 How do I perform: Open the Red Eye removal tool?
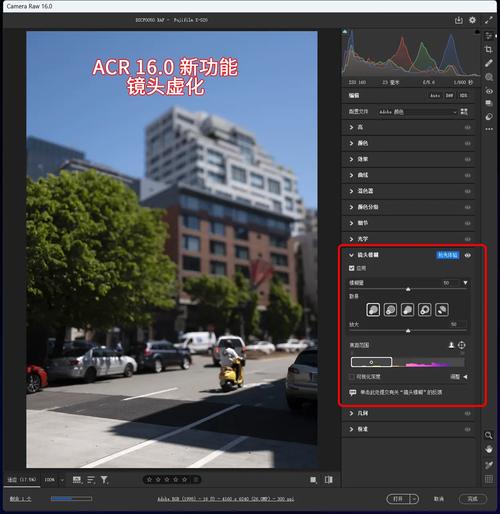(489, 91)
